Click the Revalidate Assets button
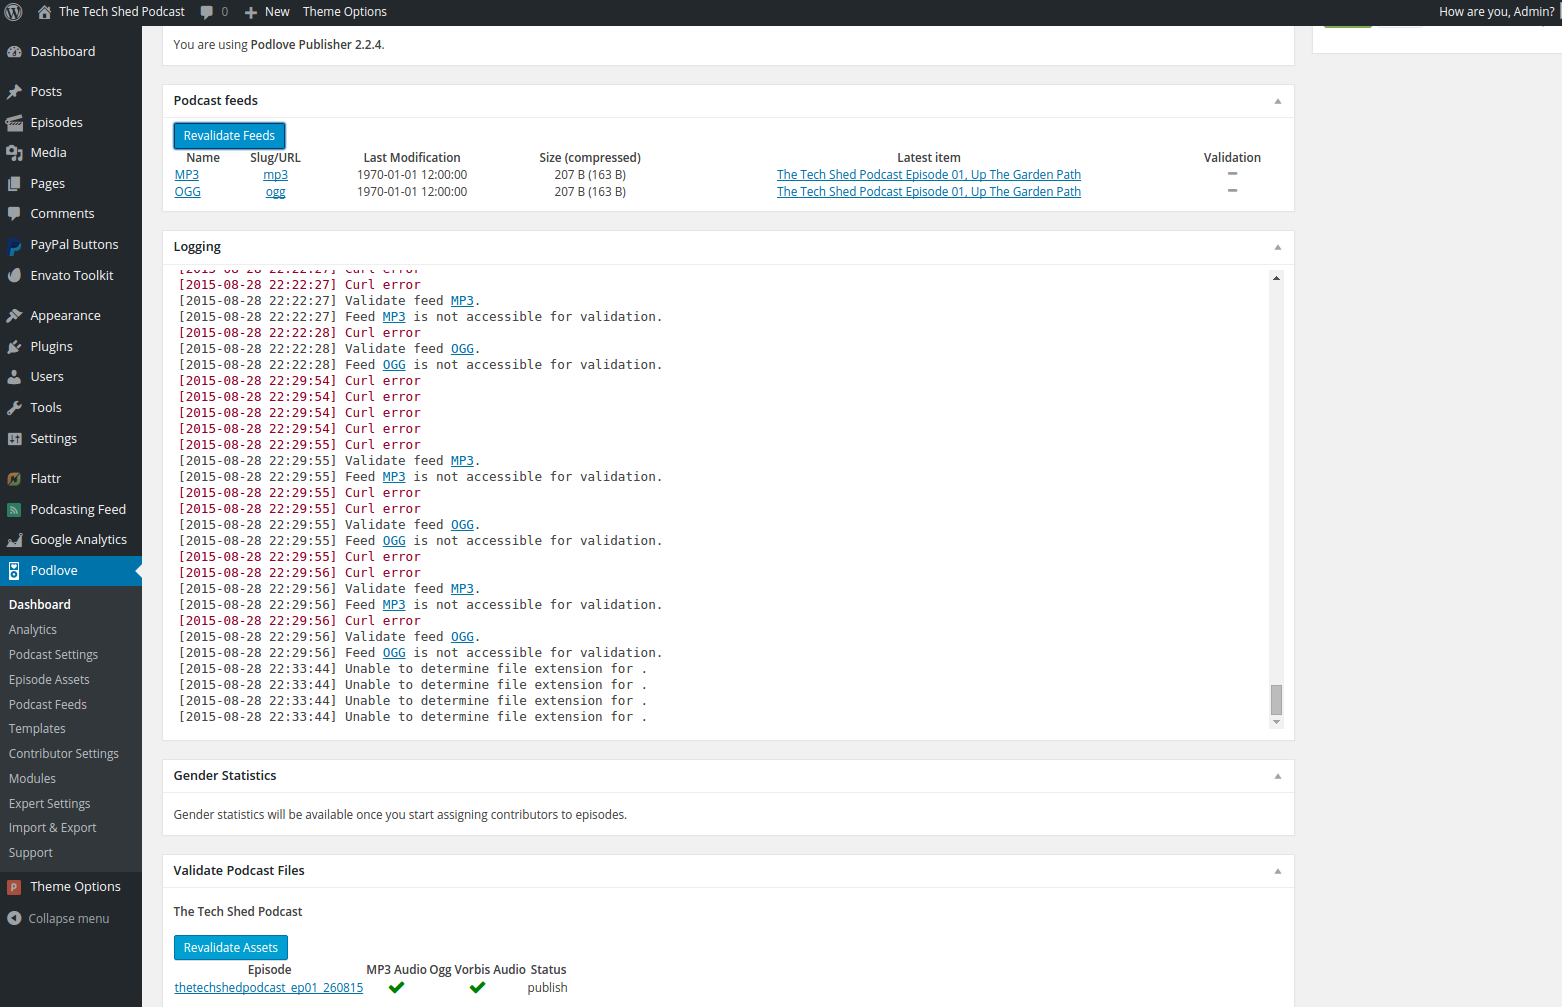This screenshot has height=1007, width=1562. click(231, 948)
